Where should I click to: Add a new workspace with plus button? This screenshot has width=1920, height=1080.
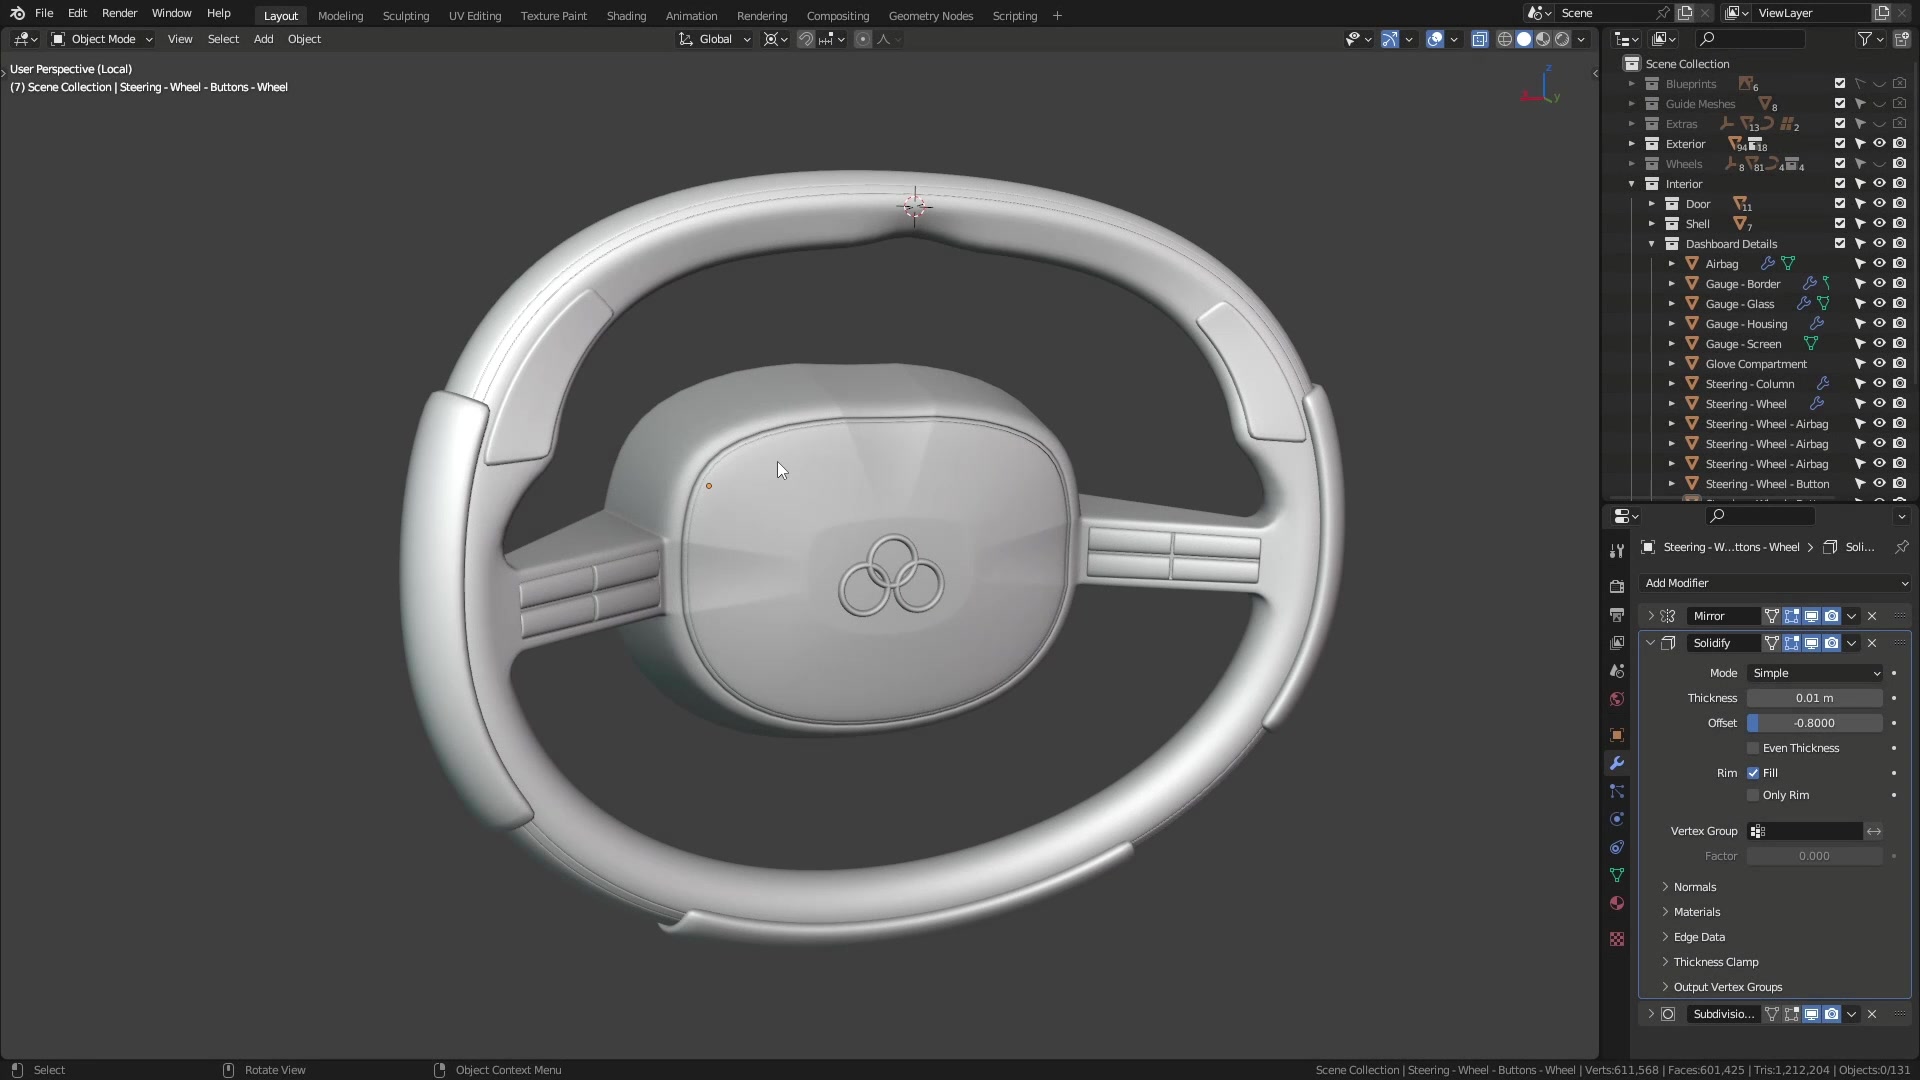pos(1057,16)
